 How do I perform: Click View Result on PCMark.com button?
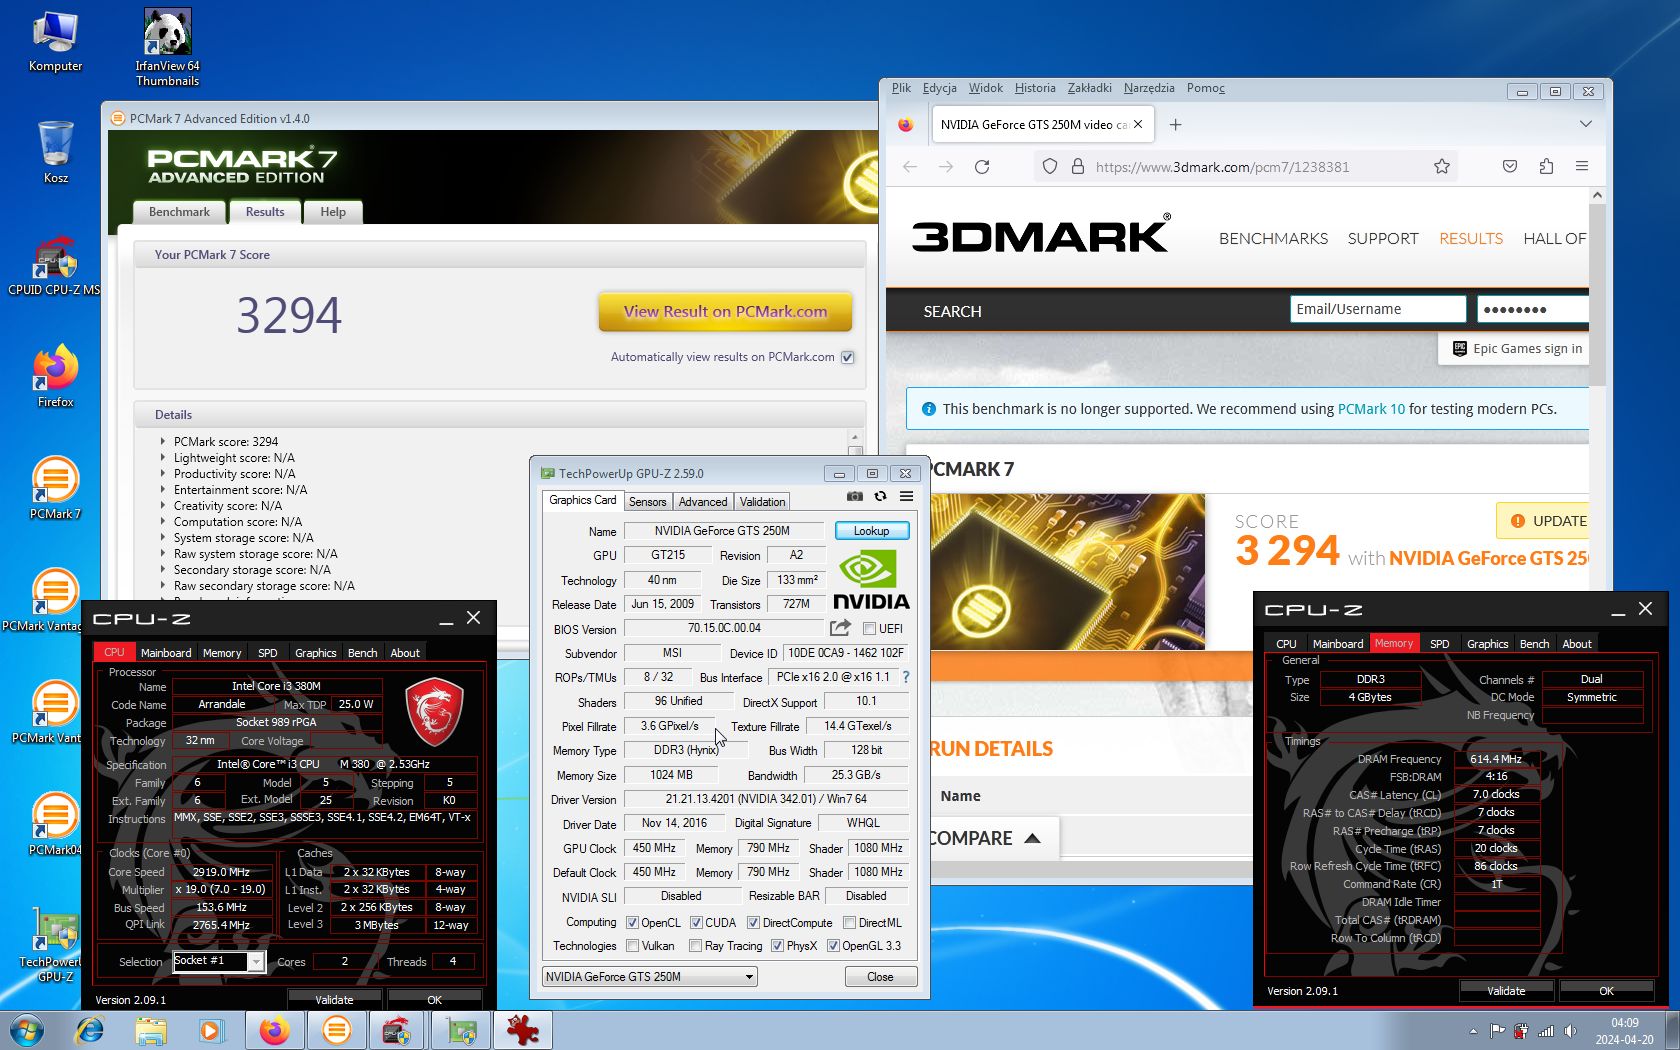725,311
